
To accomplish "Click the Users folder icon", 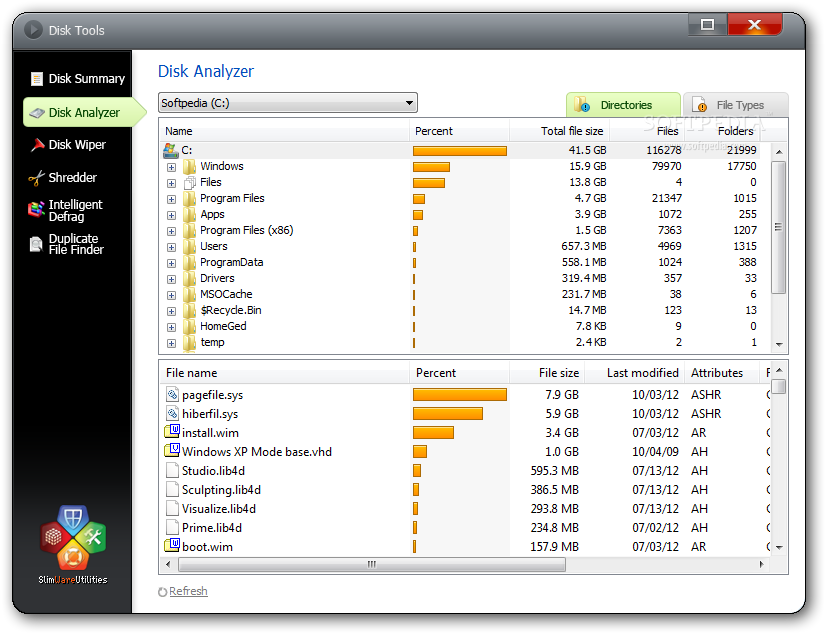I will 190,247.
